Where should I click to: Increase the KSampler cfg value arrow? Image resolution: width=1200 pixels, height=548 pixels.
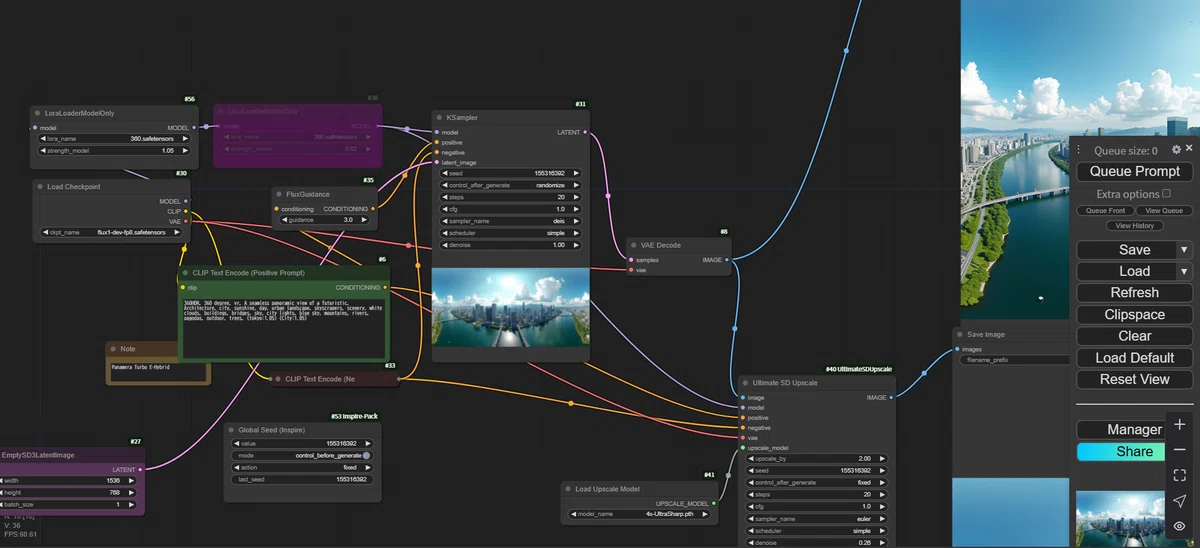(576, 209)
